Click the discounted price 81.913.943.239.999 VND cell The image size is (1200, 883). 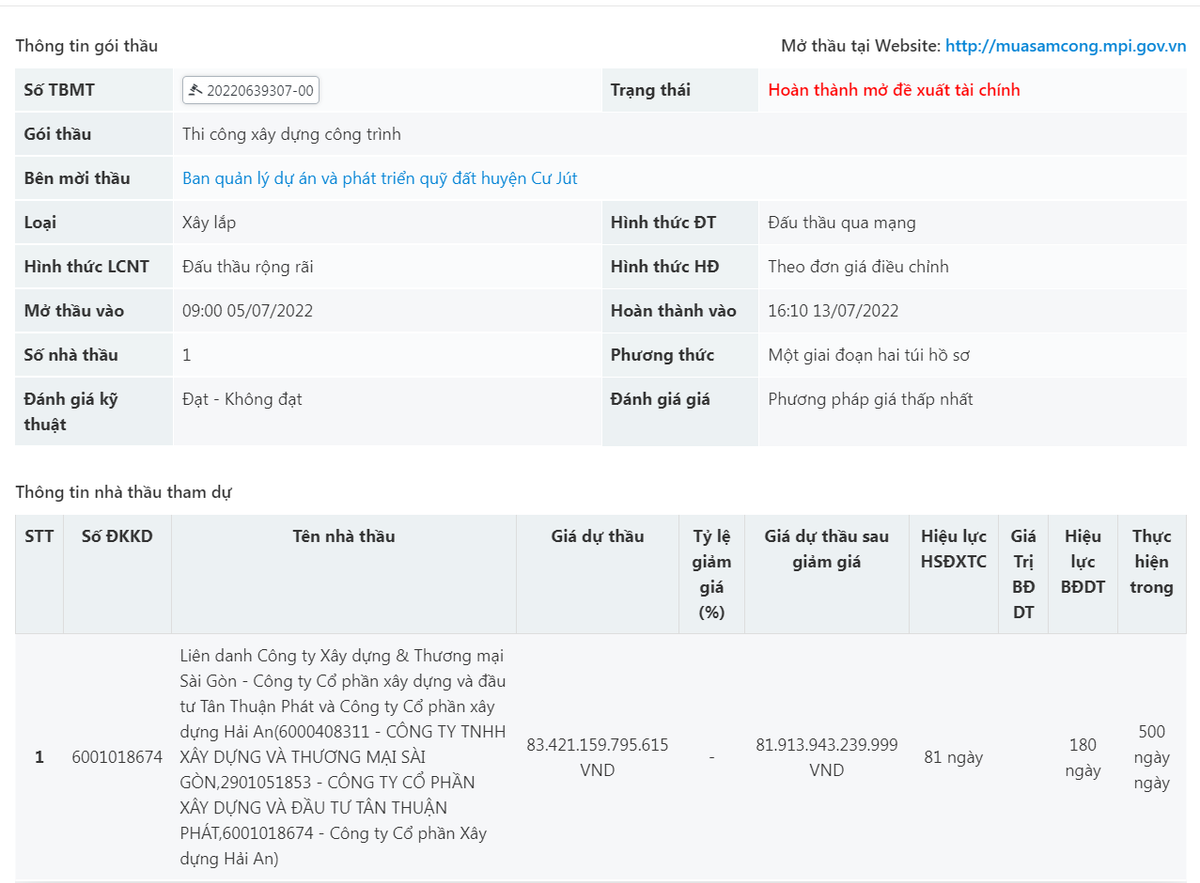(x=826, y=757)
